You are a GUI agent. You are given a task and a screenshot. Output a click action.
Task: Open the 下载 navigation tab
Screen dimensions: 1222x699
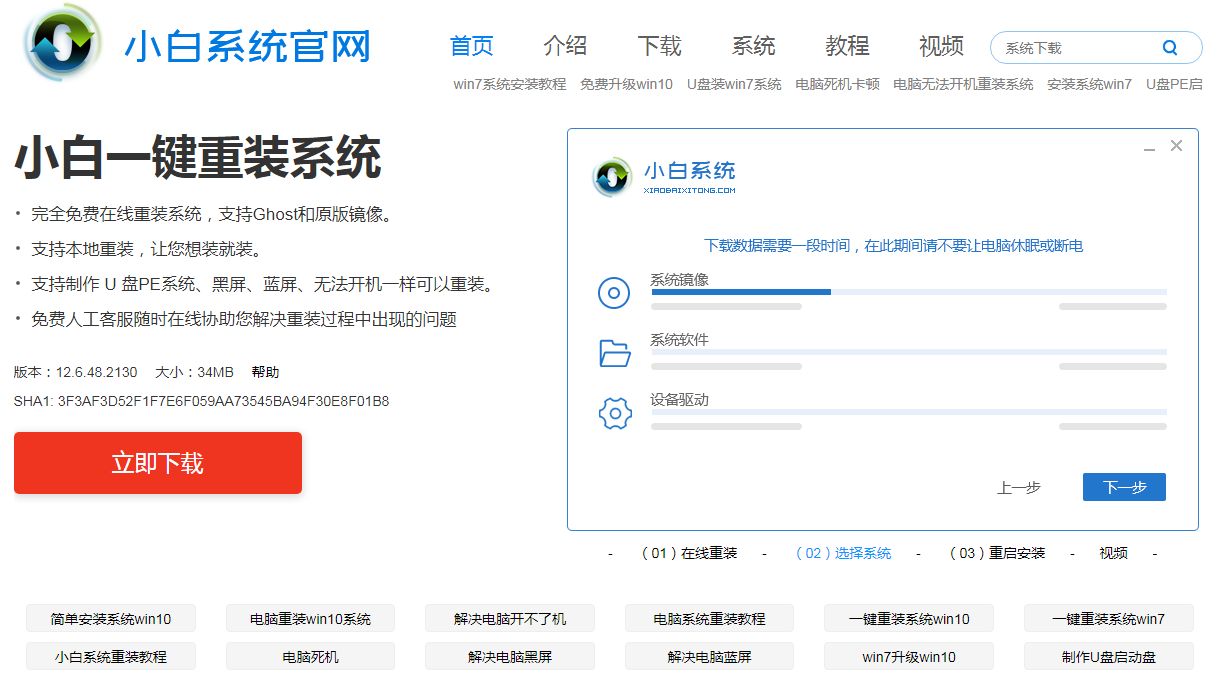coord(659,46)
